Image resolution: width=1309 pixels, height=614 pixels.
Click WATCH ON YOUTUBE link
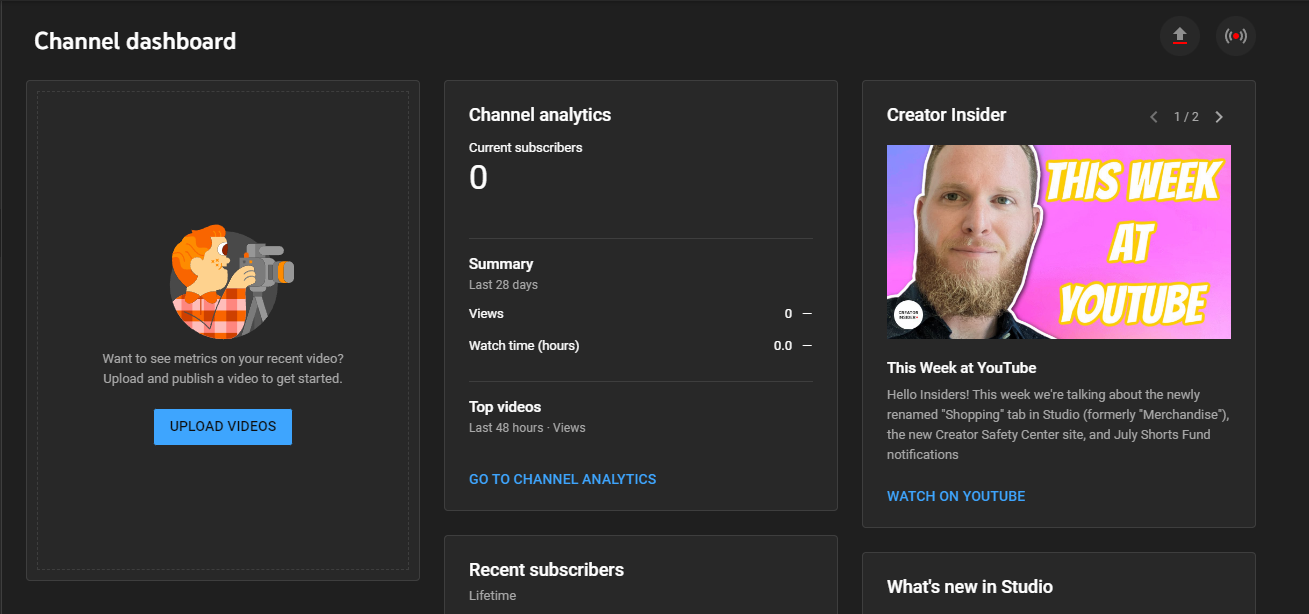(956, 496)
